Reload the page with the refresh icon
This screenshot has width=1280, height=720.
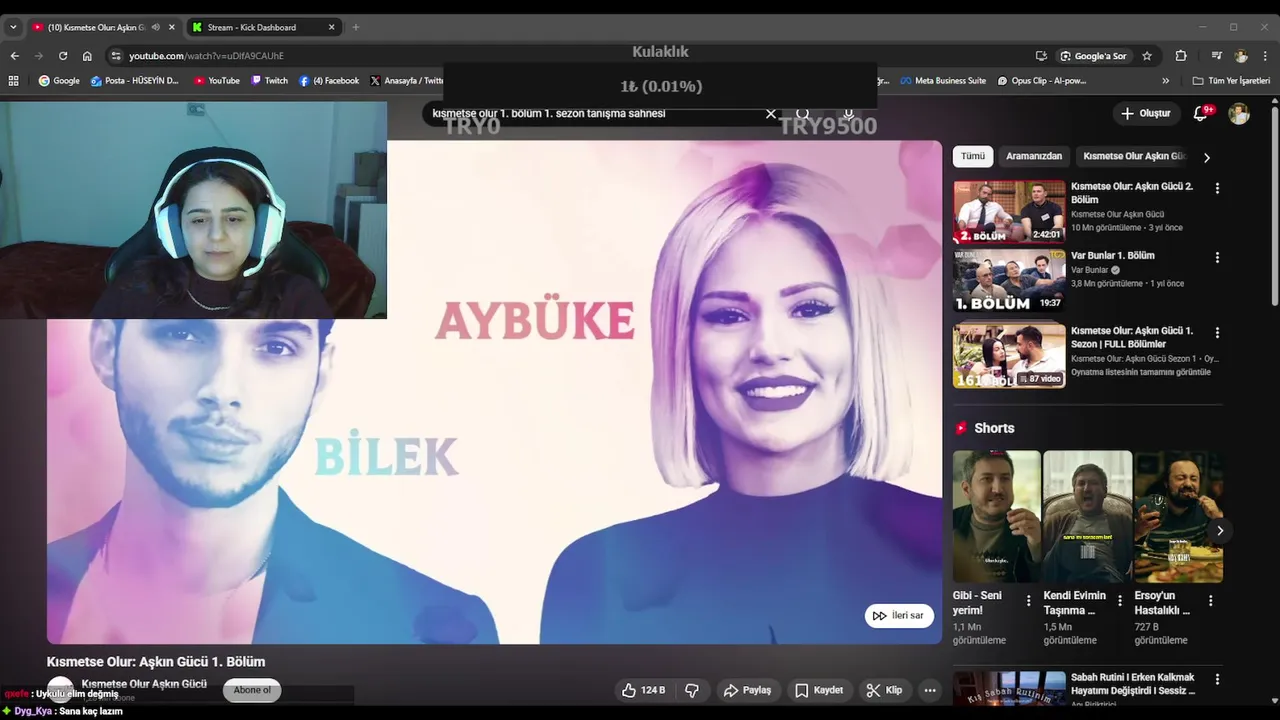tap(63, 56)
